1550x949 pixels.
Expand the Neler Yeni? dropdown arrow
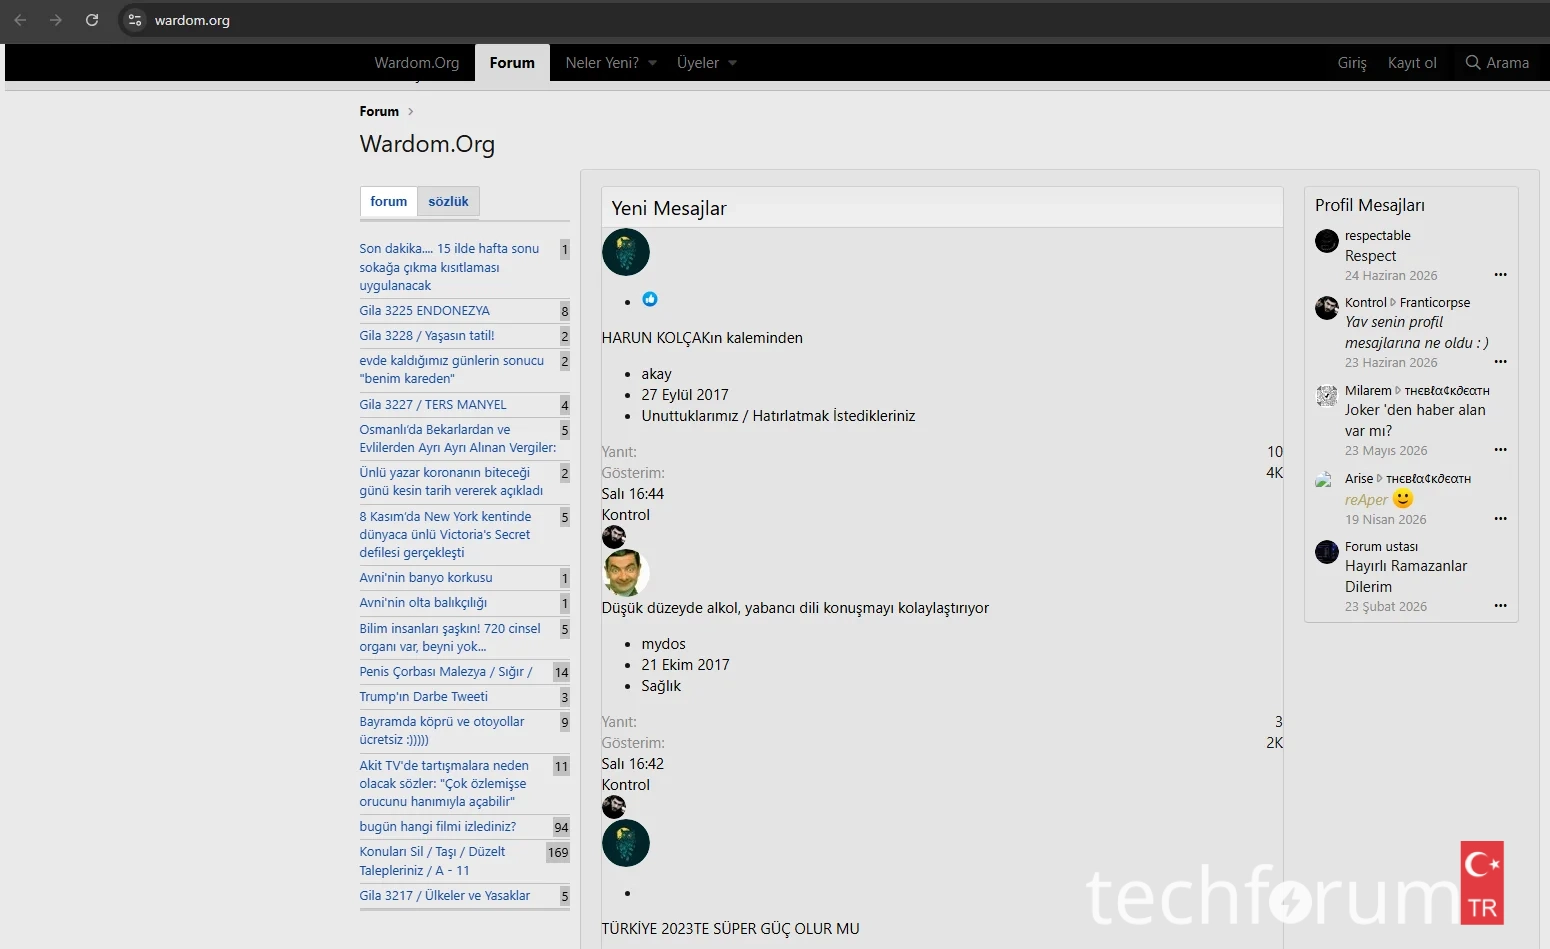(x=652, y=63)
